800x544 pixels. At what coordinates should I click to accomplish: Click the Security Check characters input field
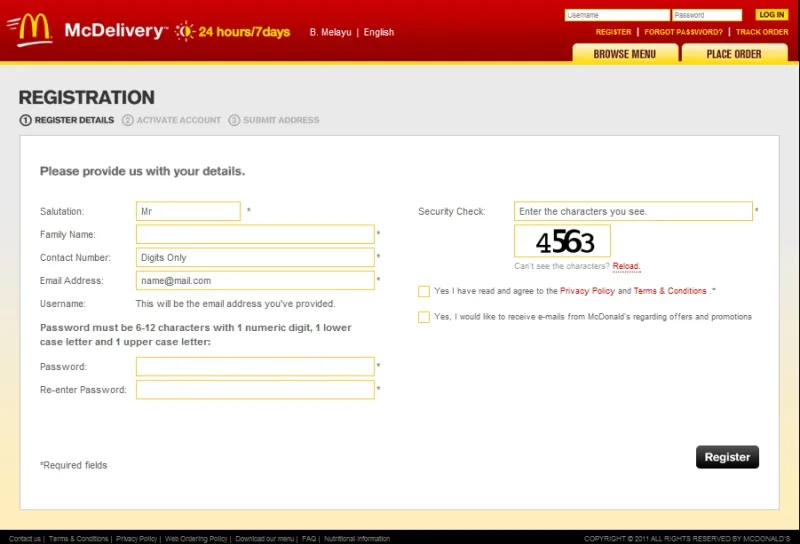(633, 211)
